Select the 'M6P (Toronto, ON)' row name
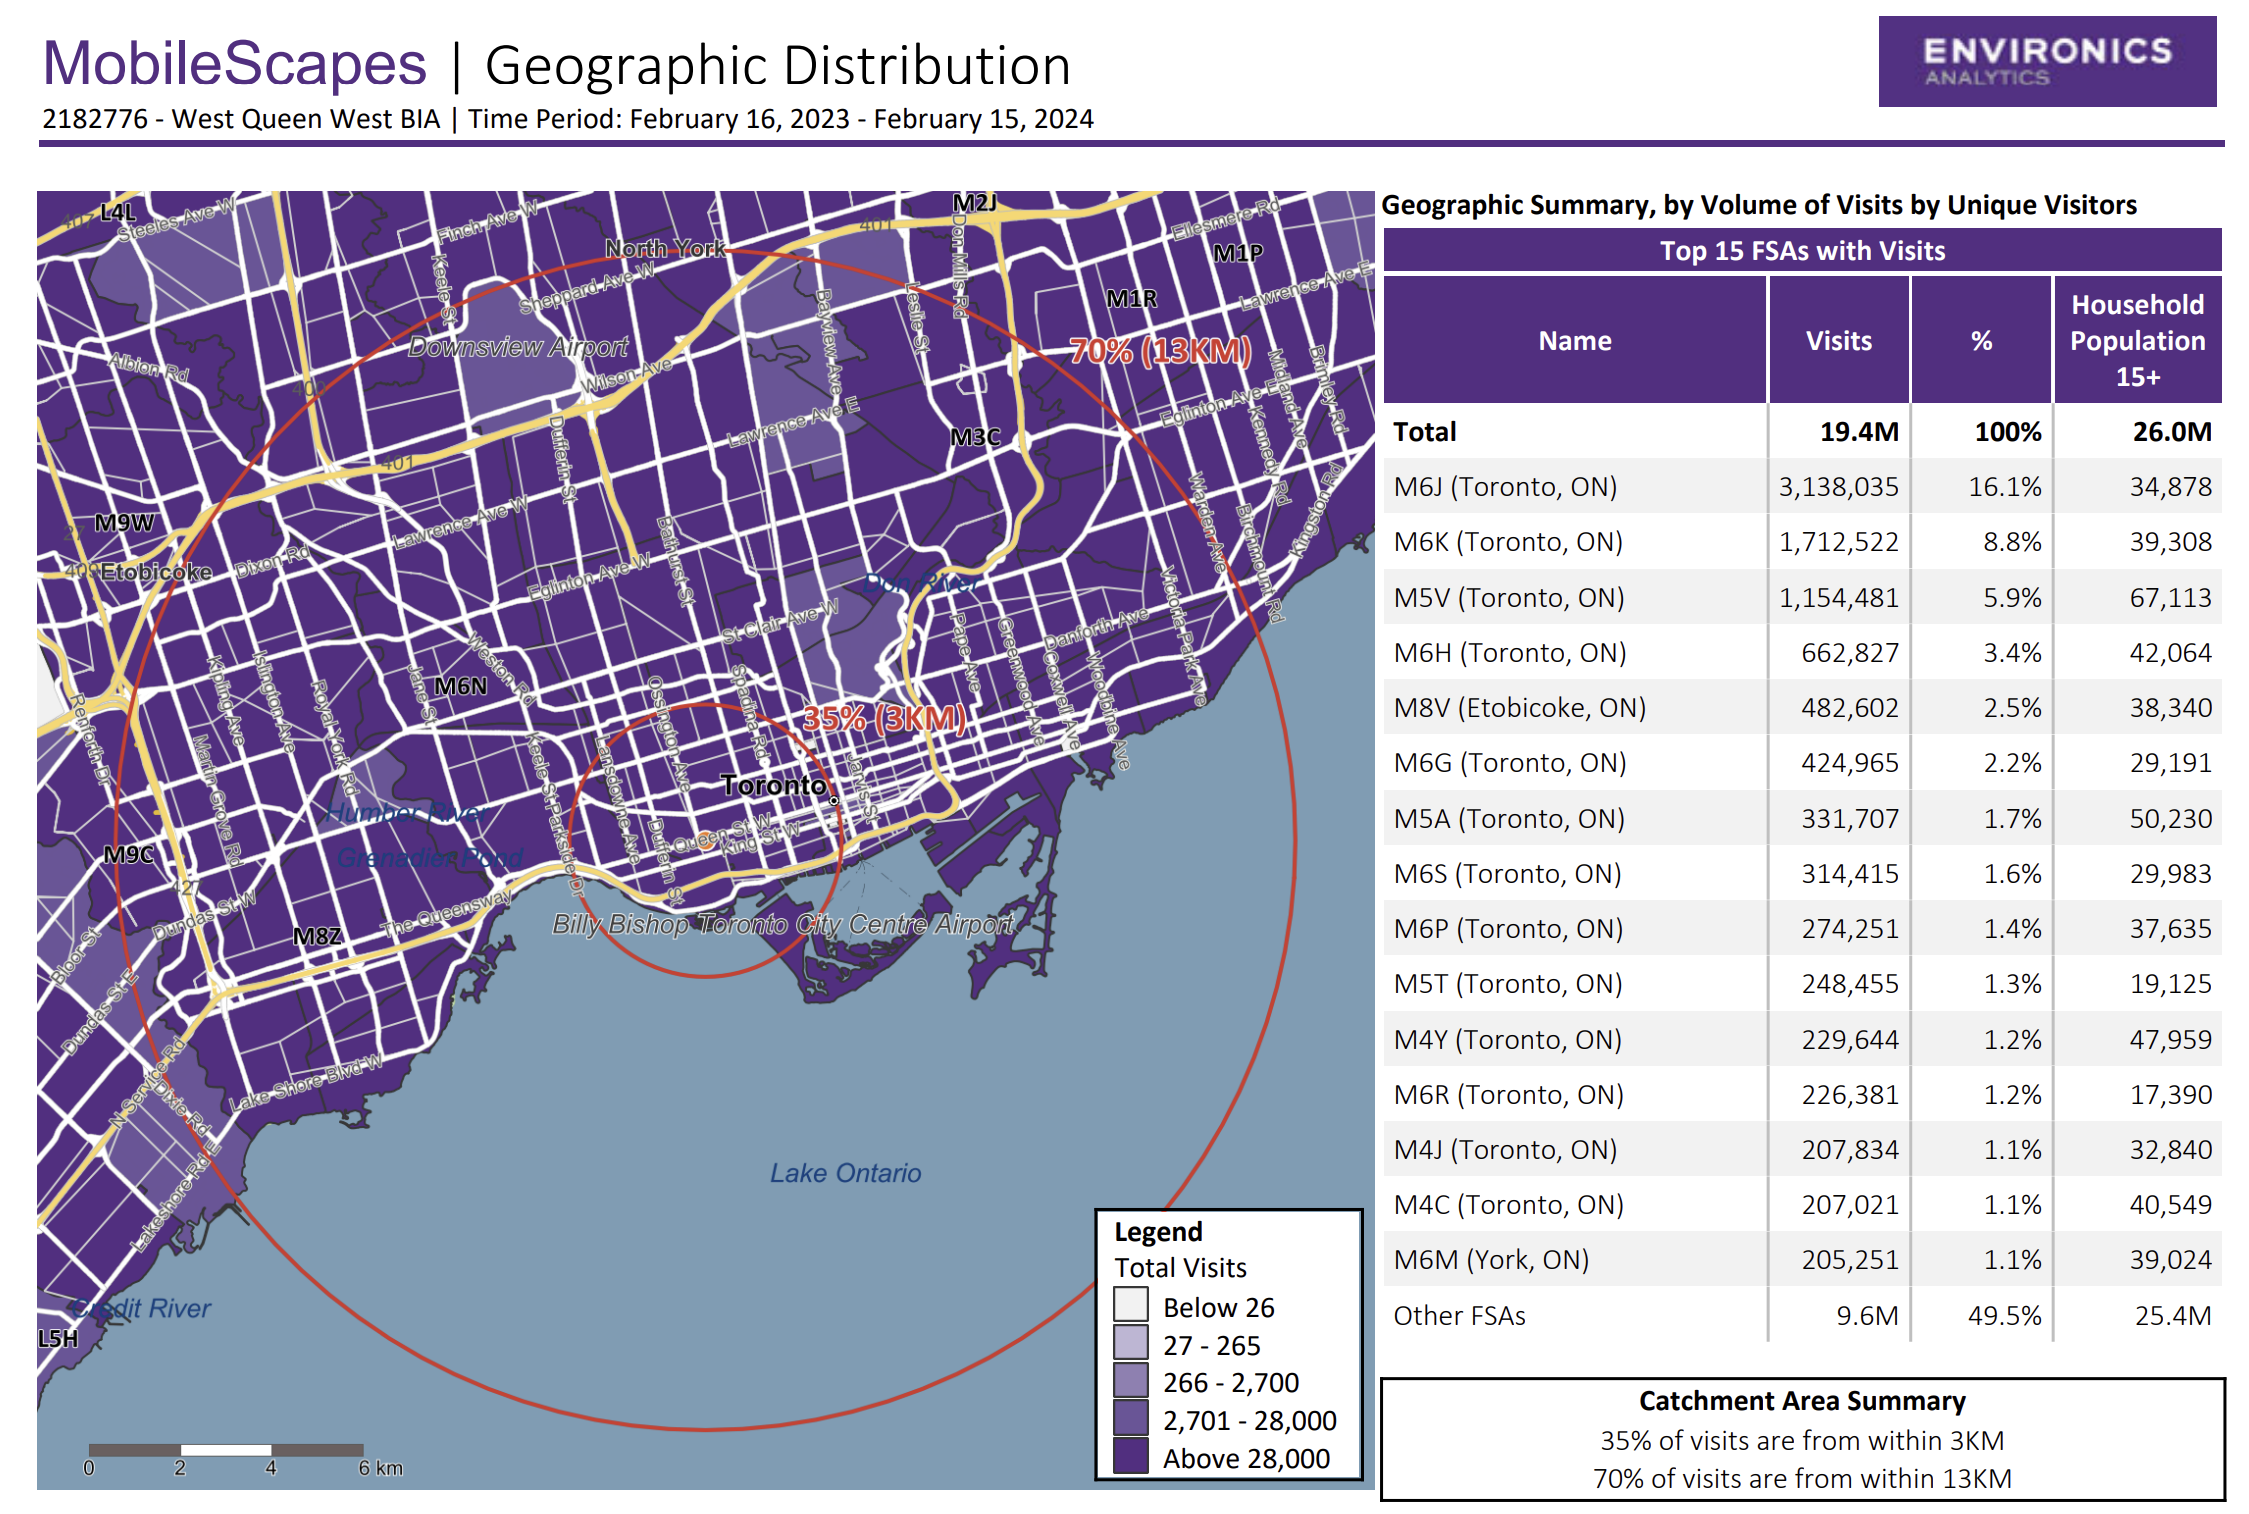2249x1514 pixels. [1508, 929]
